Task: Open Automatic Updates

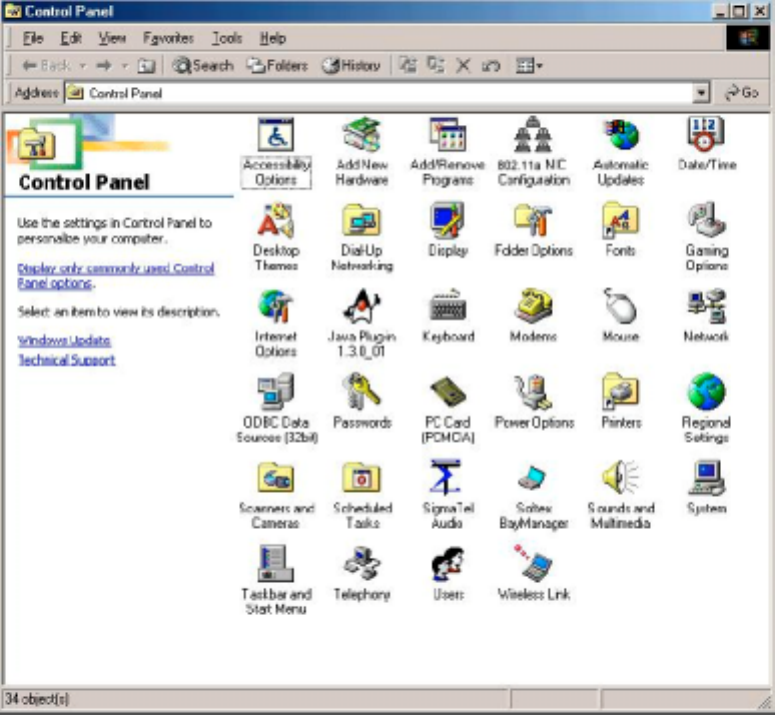Action: 620,152
